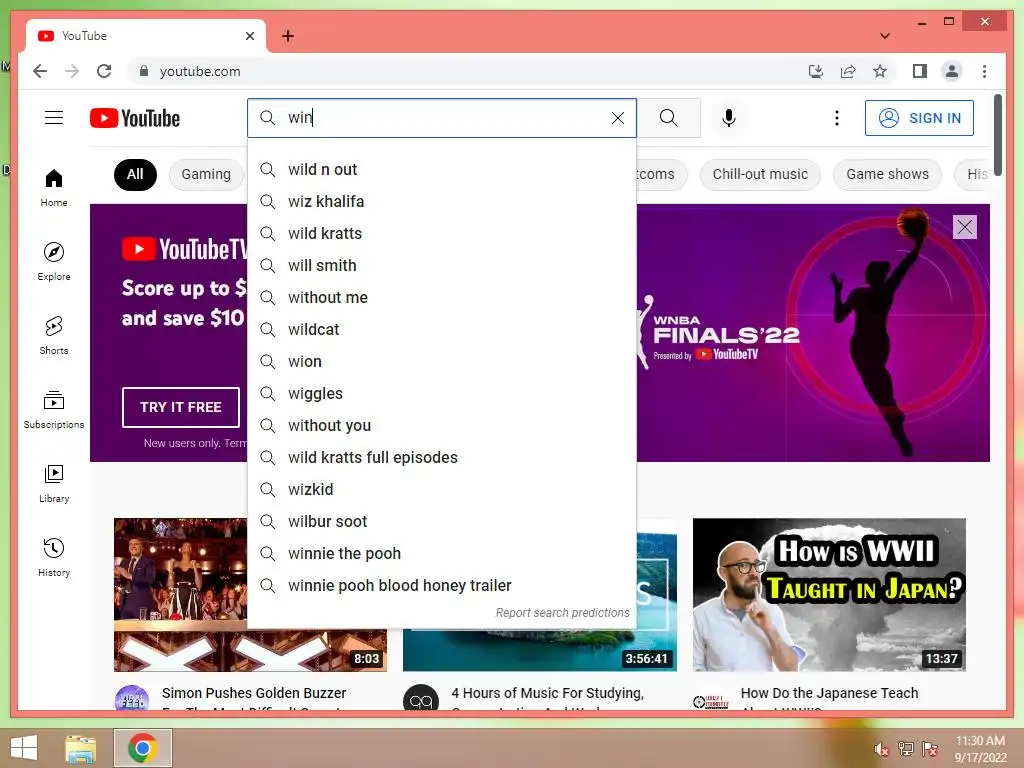
Task: Open the Chrome three-dot menu
Action: click(984, 71)
